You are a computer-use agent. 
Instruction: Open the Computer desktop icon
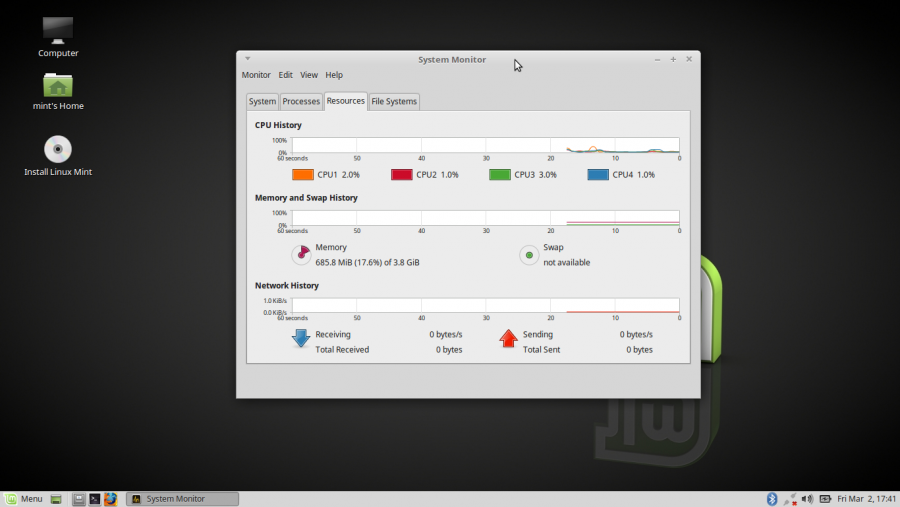point(58,31)
